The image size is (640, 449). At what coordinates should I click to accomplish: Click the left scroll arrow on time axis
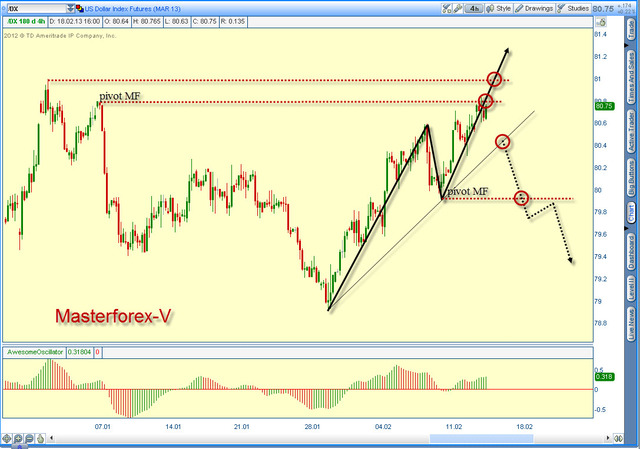click(51, 438)
